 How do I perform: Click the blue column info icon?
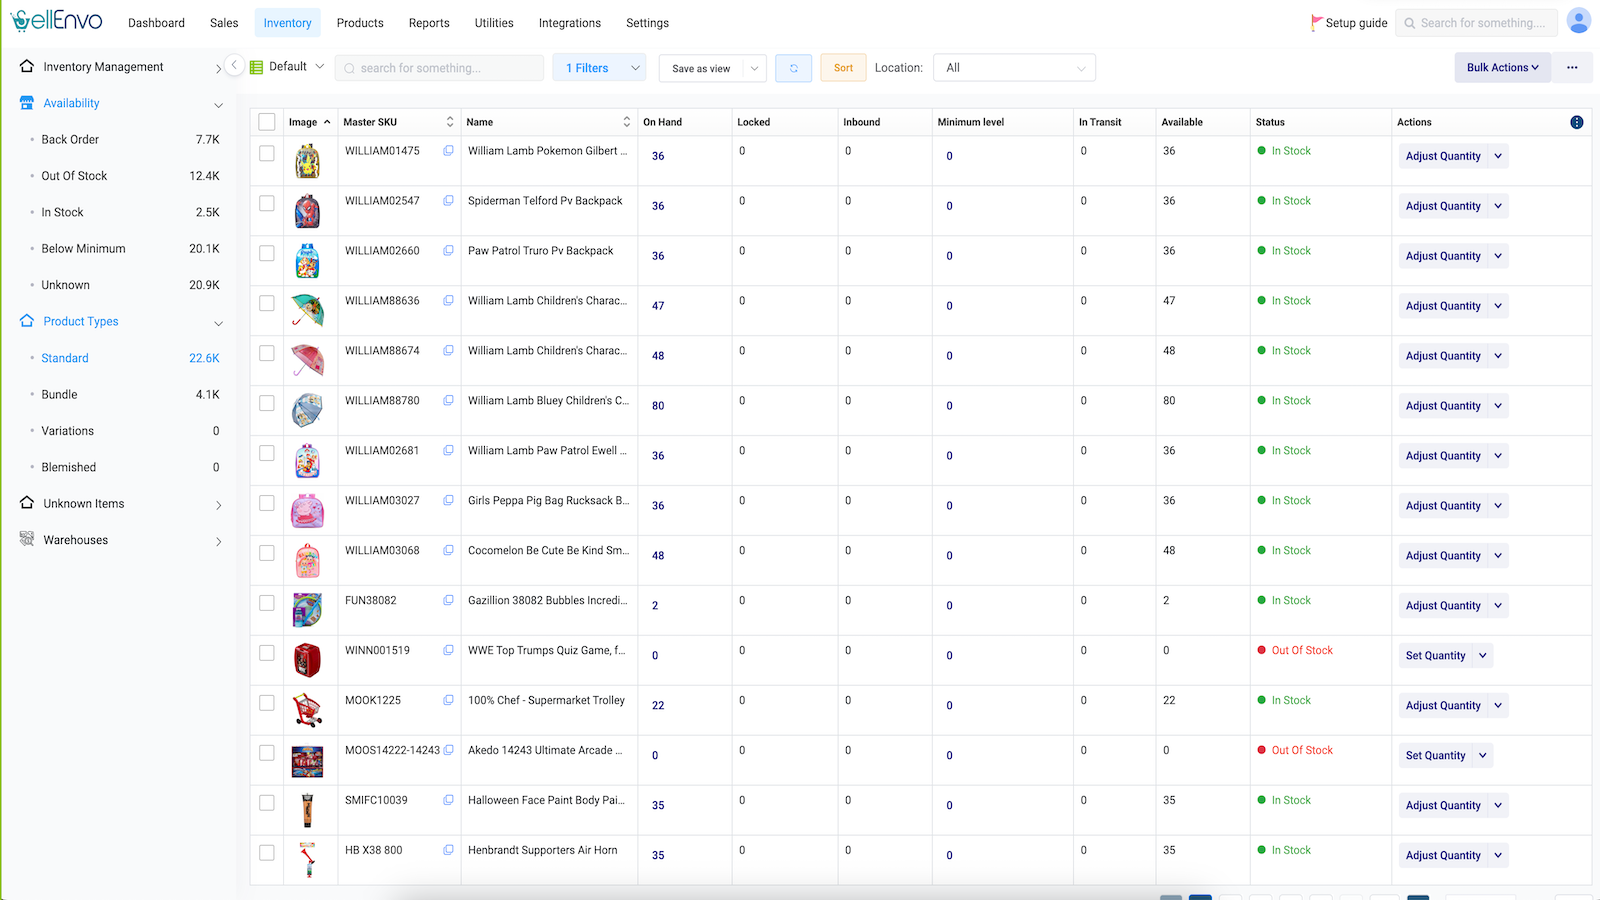[x=1576, y=122]
